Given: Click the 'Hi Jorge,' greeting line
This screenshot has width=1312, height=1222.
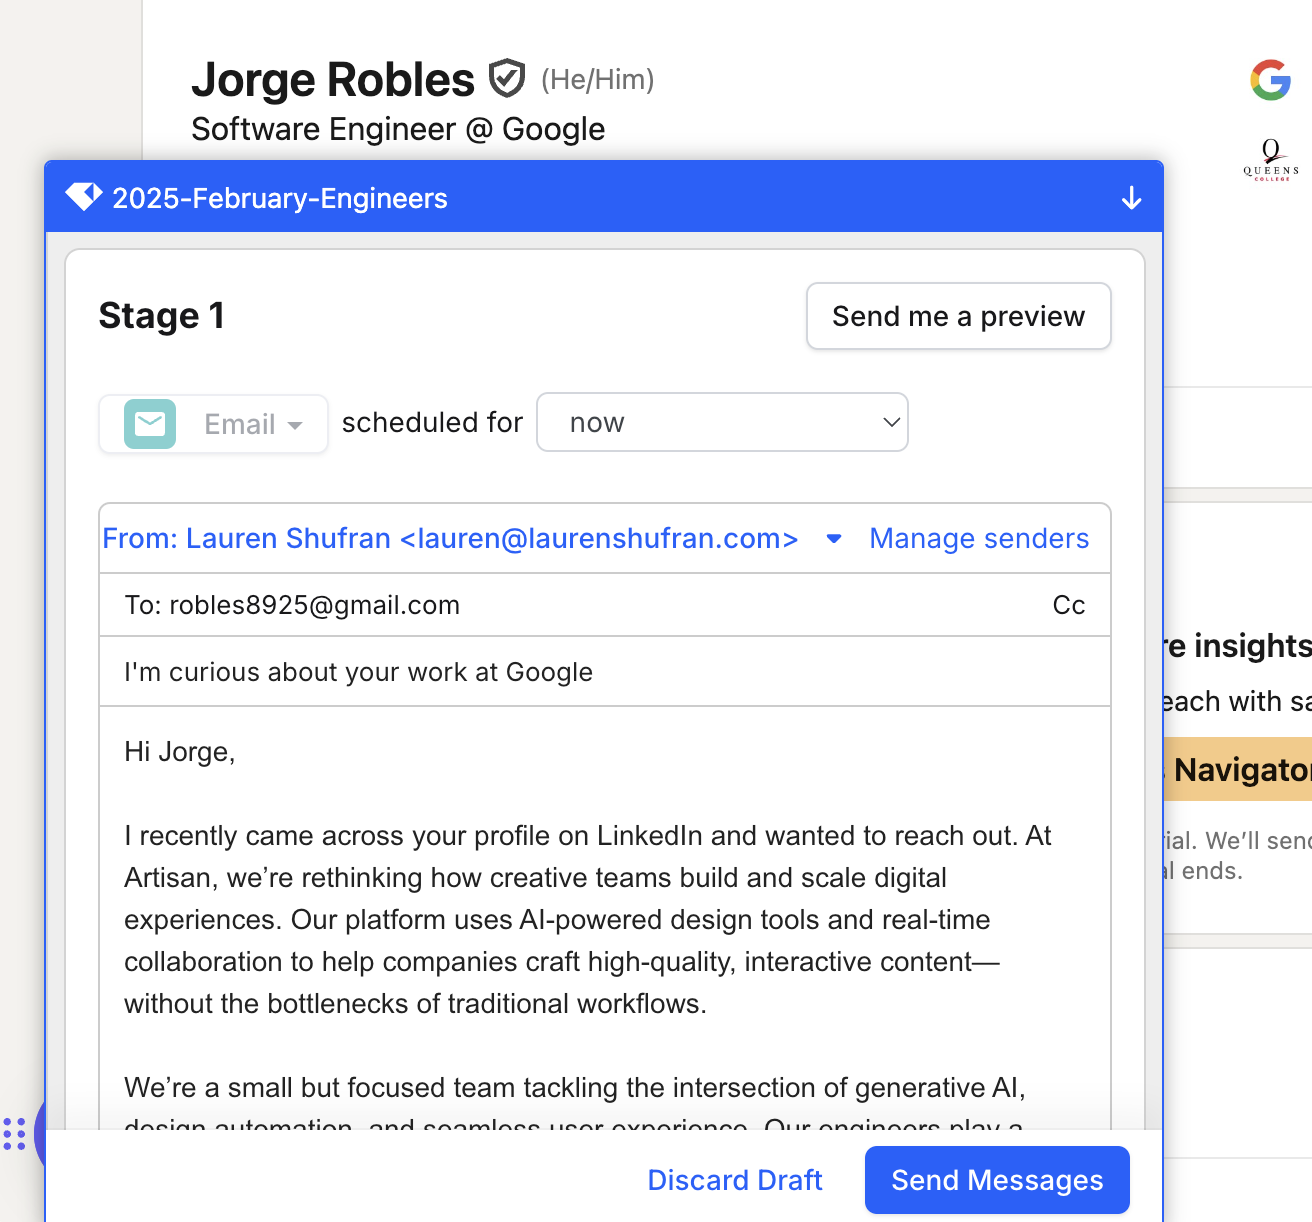Looking at the screenshot, I should click(180, 752).
